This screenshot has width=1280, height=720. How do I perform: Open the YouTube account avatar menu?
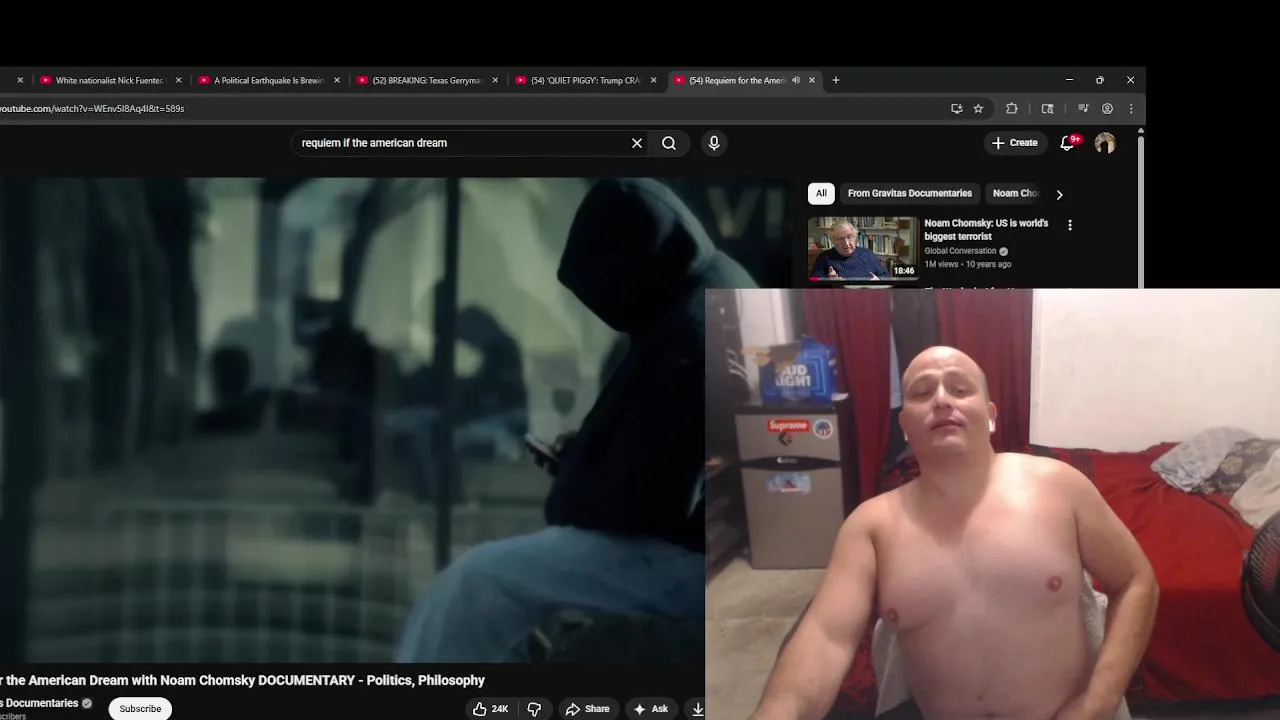pyautogui.click(x=1105, y=143)
